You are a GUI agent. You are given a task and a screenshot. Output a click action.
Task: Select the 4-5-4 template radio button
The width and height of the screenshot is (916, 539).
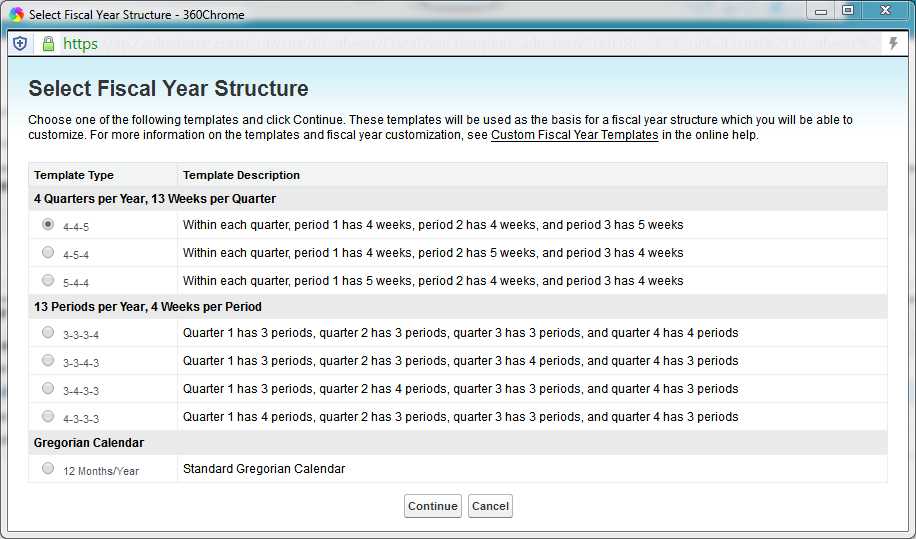48,252
